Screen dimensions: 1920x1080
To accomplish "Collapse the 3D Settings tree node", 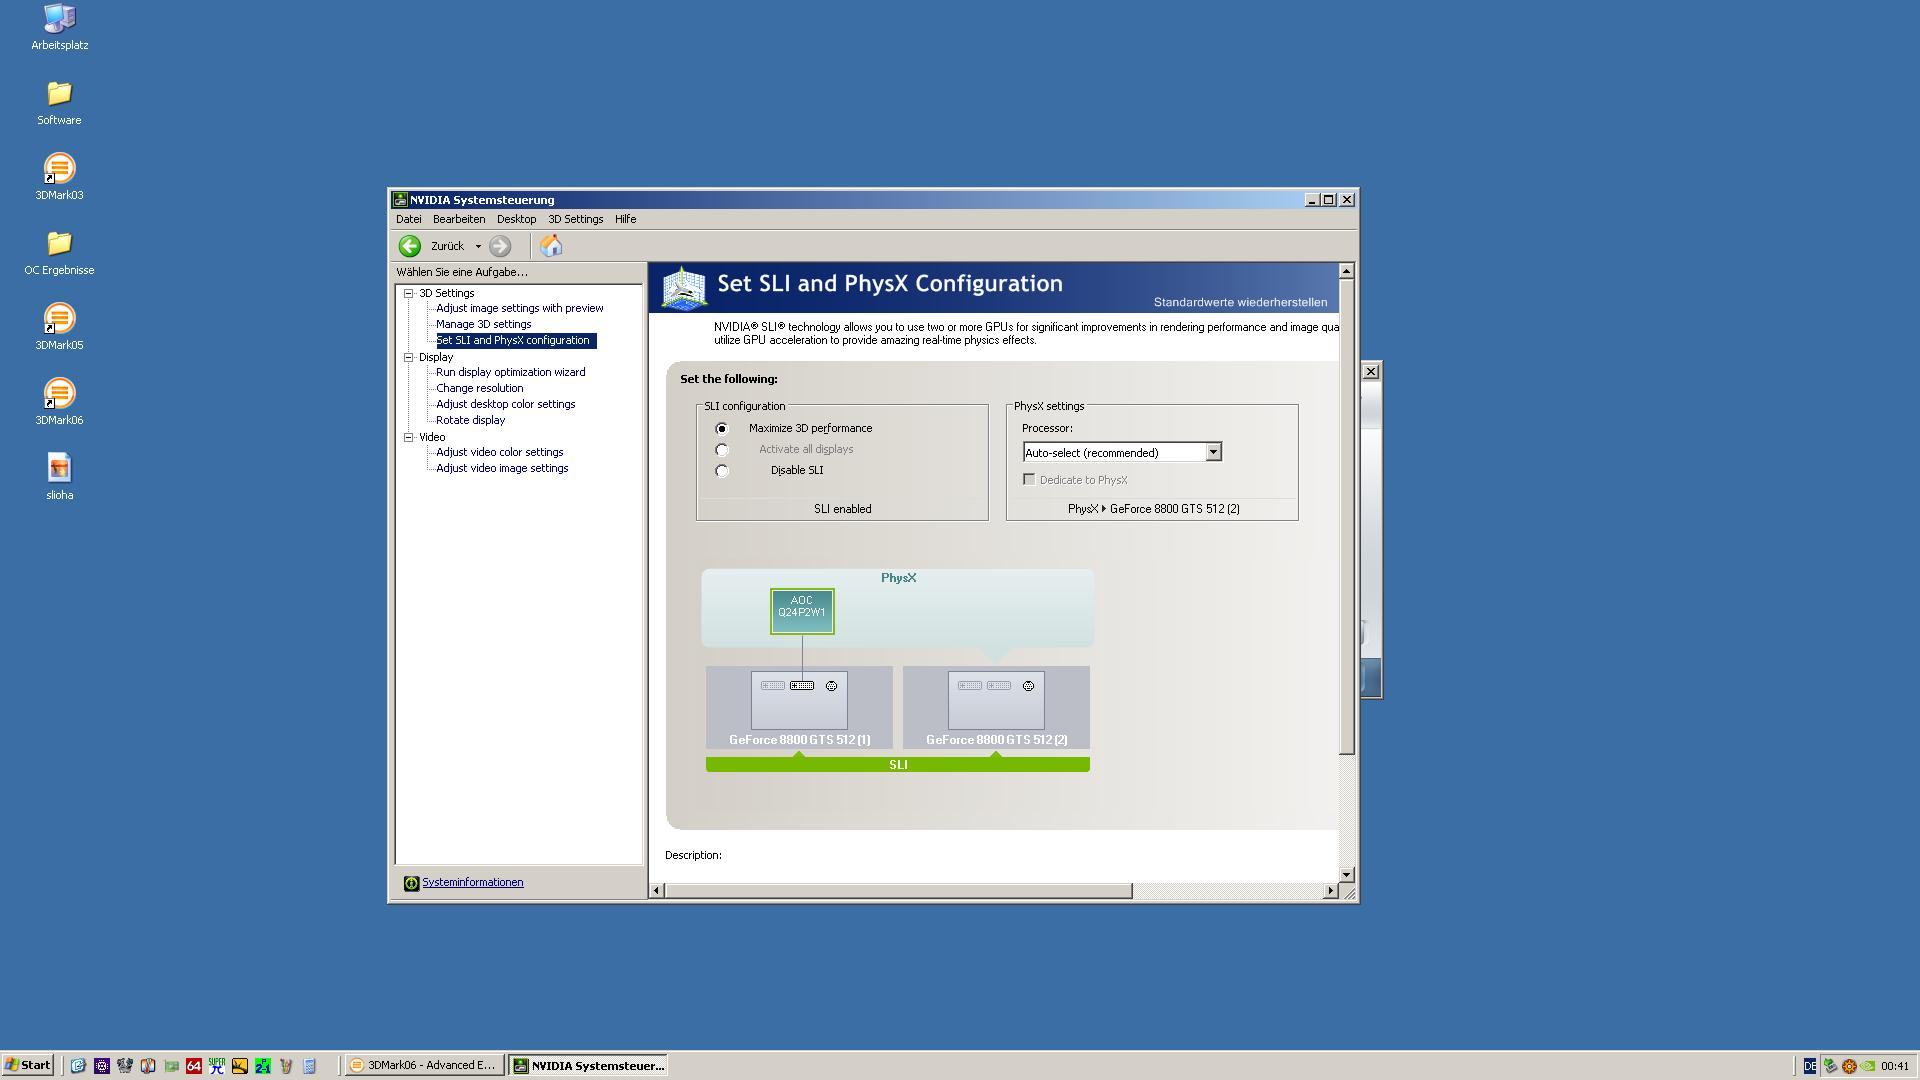I will [x=408, y=293].
